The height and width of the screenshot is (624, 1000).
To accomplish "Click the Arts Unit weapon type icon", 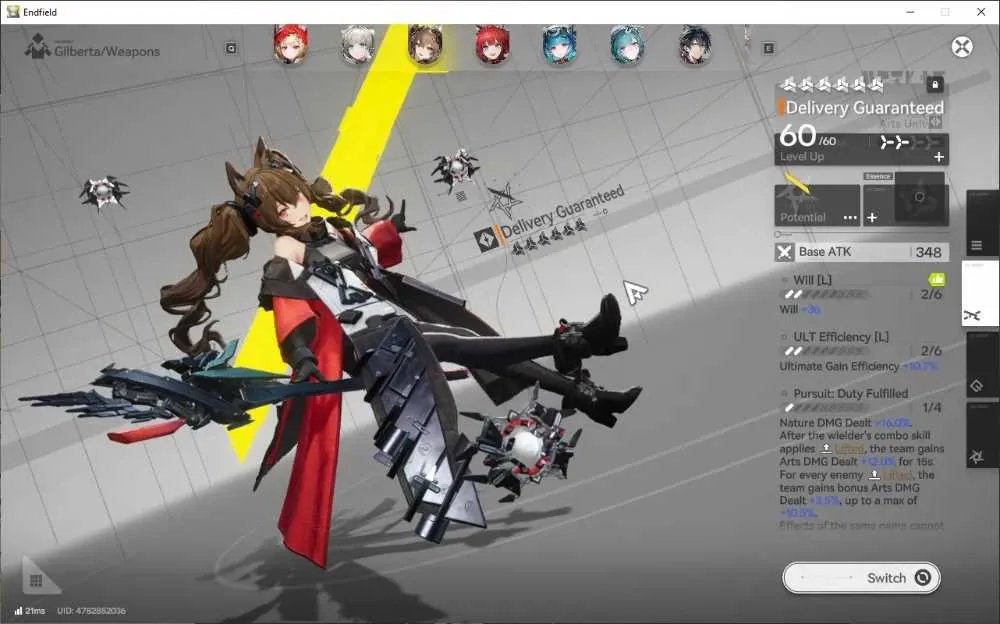I will pyautogui.click(x=936, y=122).
